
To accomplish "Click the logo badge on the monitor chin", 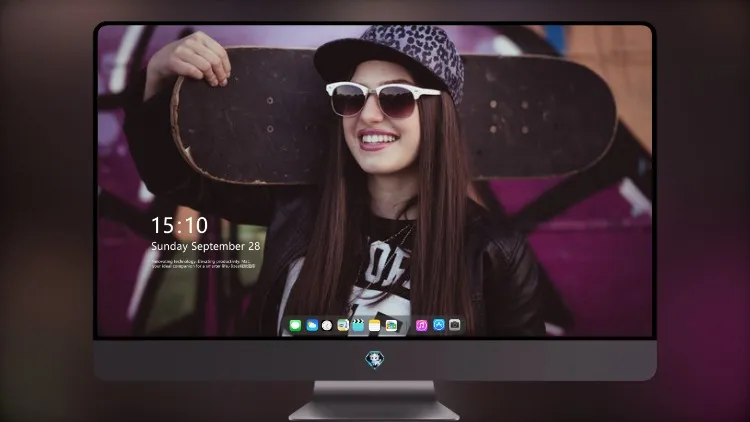I will coord(375,360).
